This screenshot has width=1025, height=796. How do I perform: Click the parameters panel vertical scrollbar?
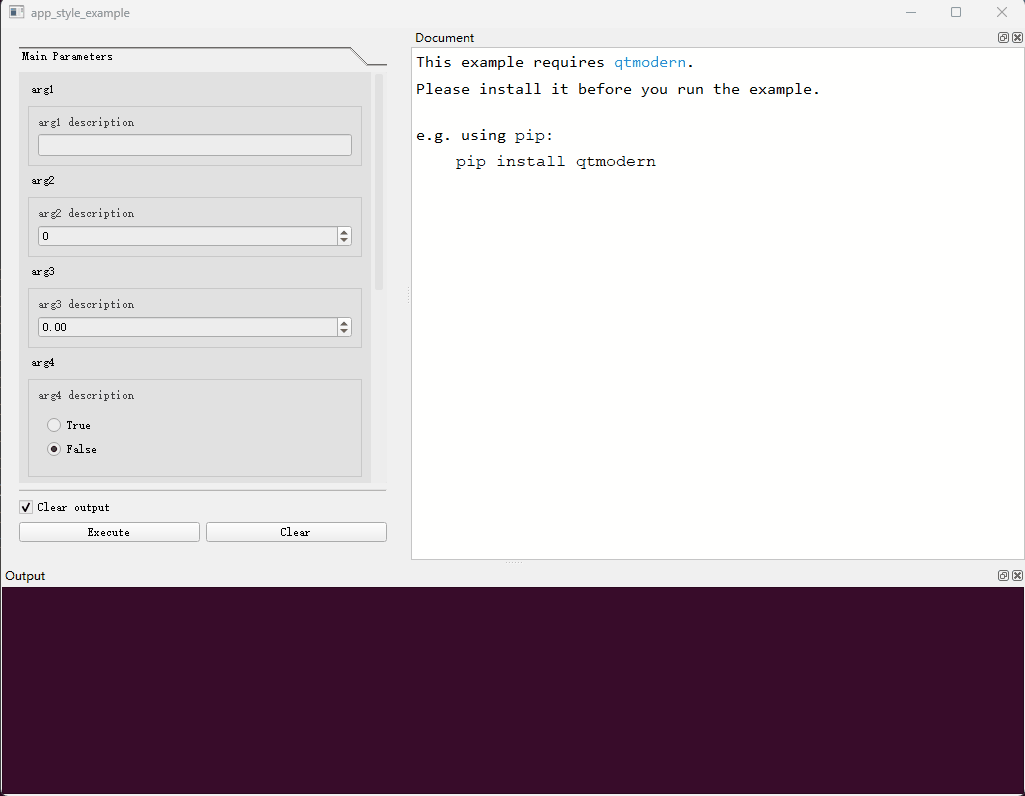tap(379, 182)
